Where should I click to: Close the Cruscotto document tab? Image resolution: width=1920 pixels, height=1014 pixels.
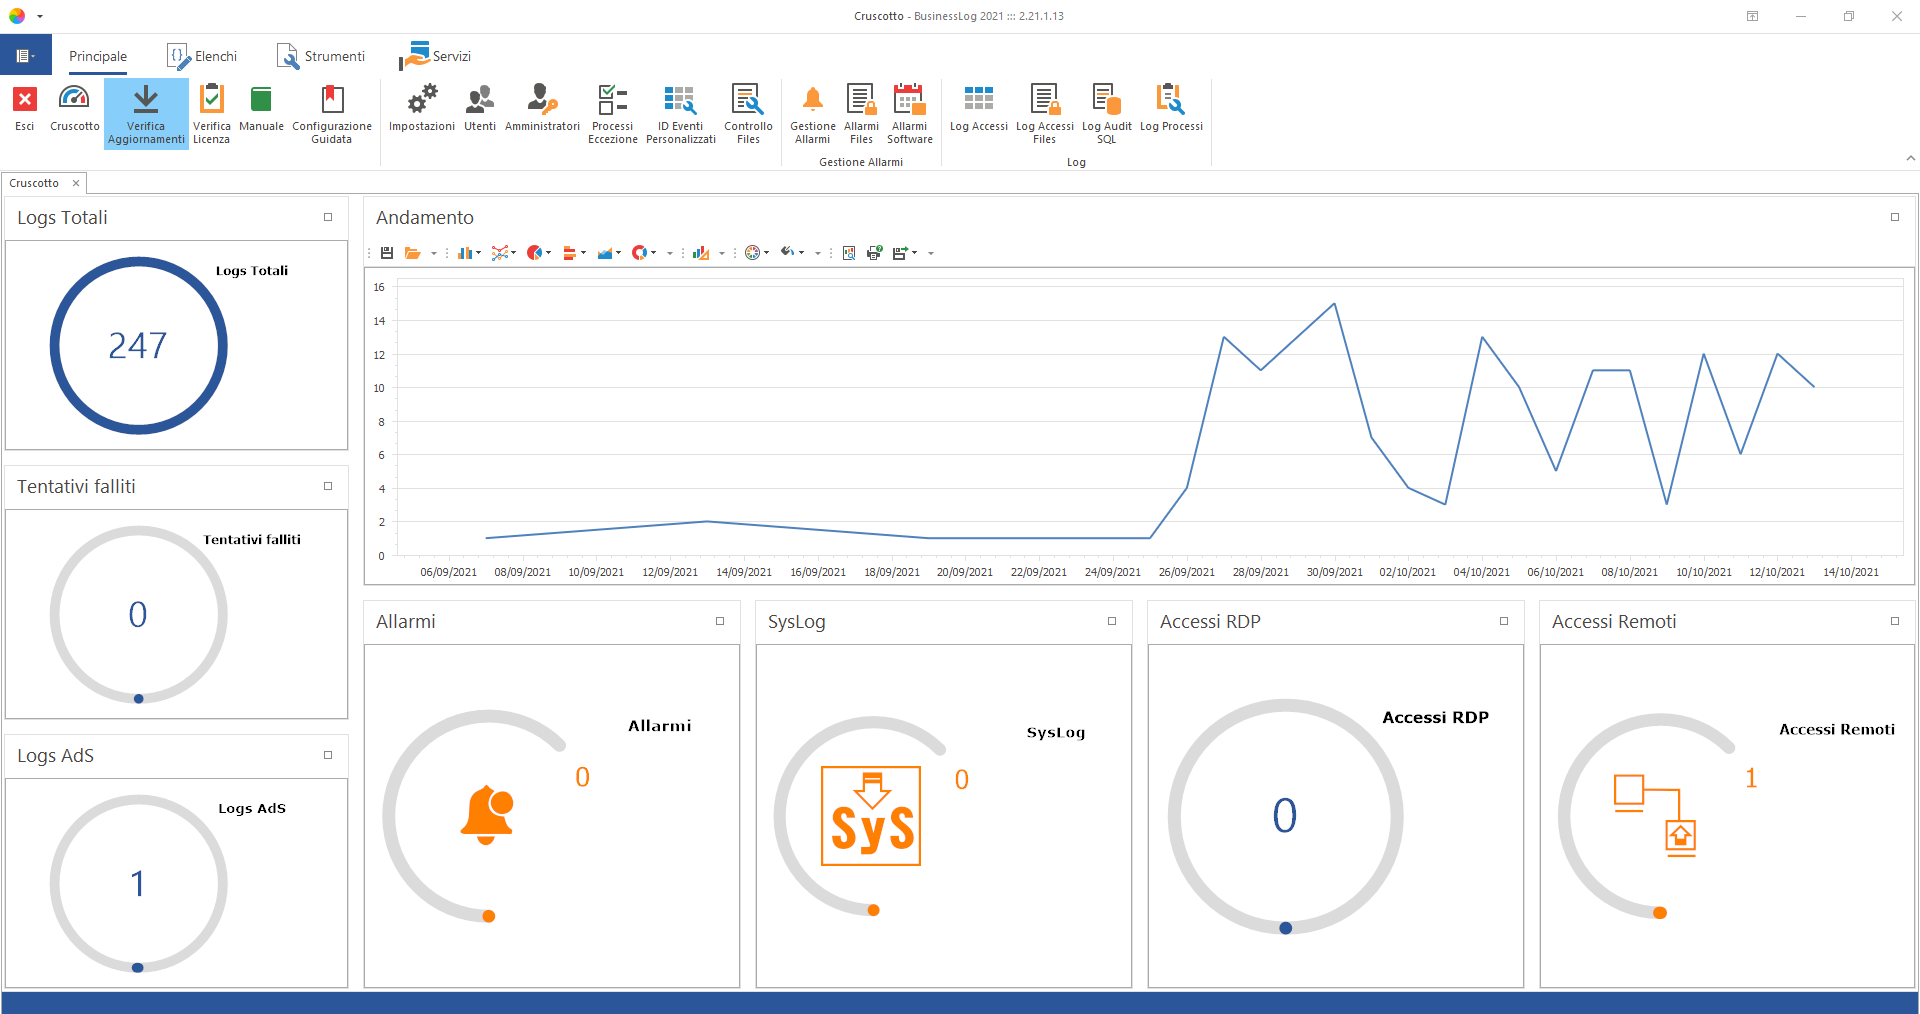[76, 183]
